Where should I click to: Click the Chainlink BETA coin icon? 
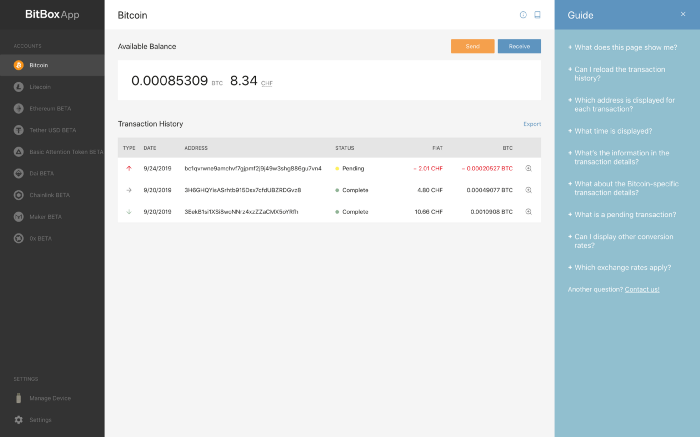[x=18, y=195]
